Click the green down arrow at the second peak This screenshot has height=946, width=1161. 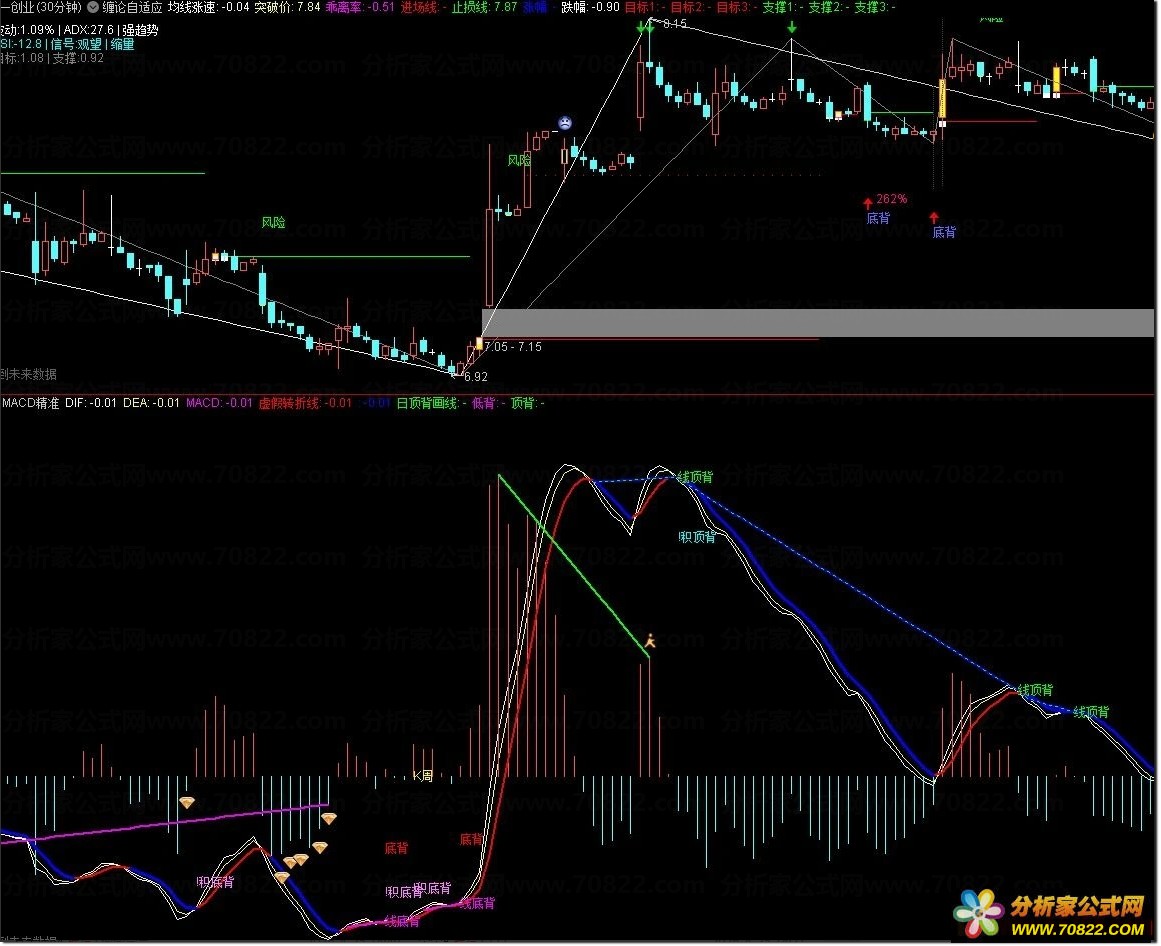[792, 28]
